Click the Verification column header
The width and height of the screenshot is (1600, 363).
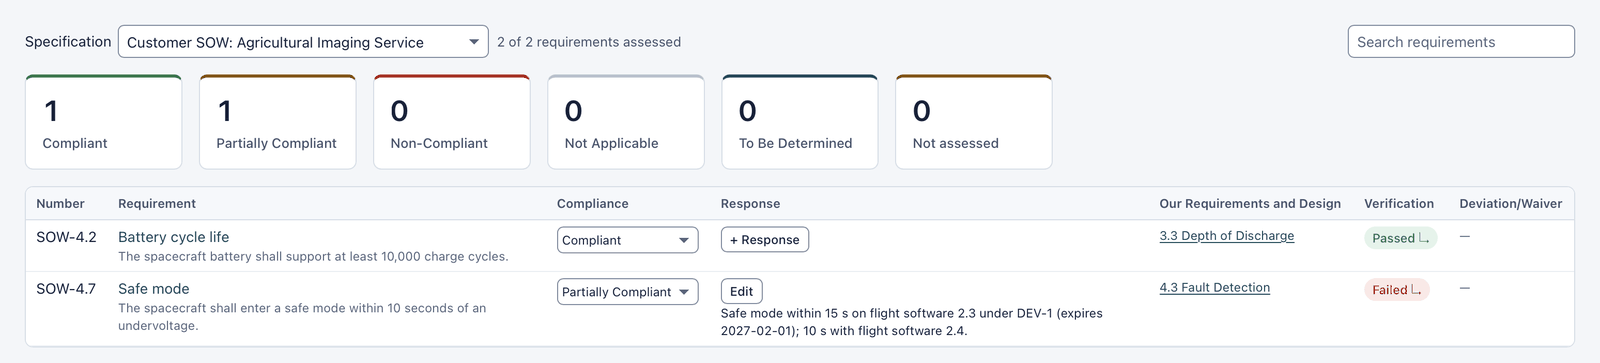coord(1399,204)
